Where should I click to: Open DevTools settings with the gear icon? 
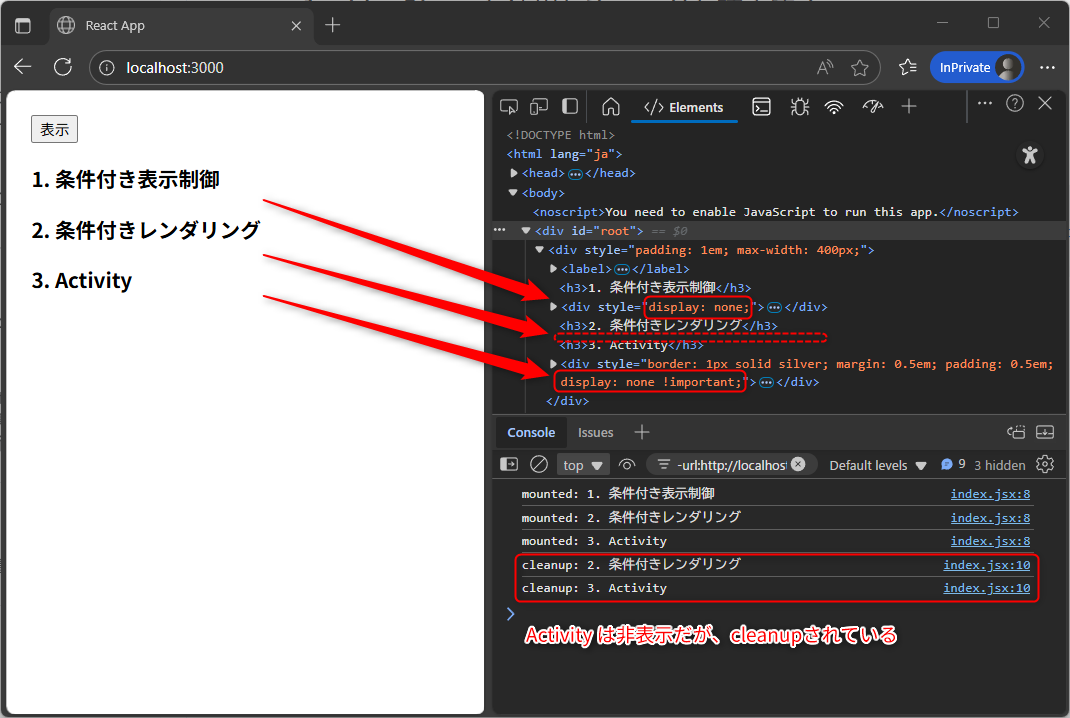(1045, 464)
